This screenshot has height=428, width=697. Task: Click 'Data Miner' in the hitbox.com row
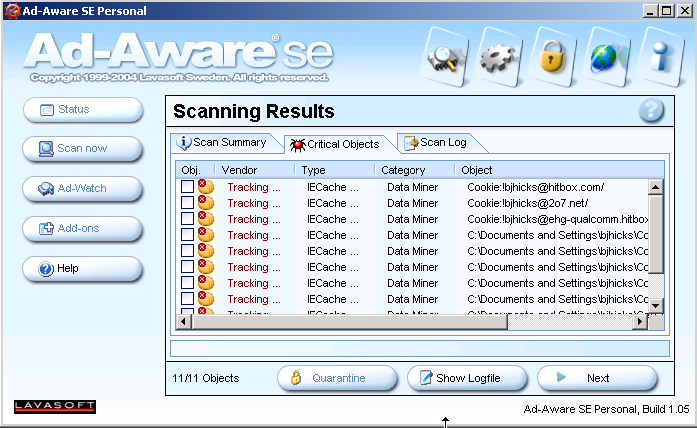coord(412,187)
